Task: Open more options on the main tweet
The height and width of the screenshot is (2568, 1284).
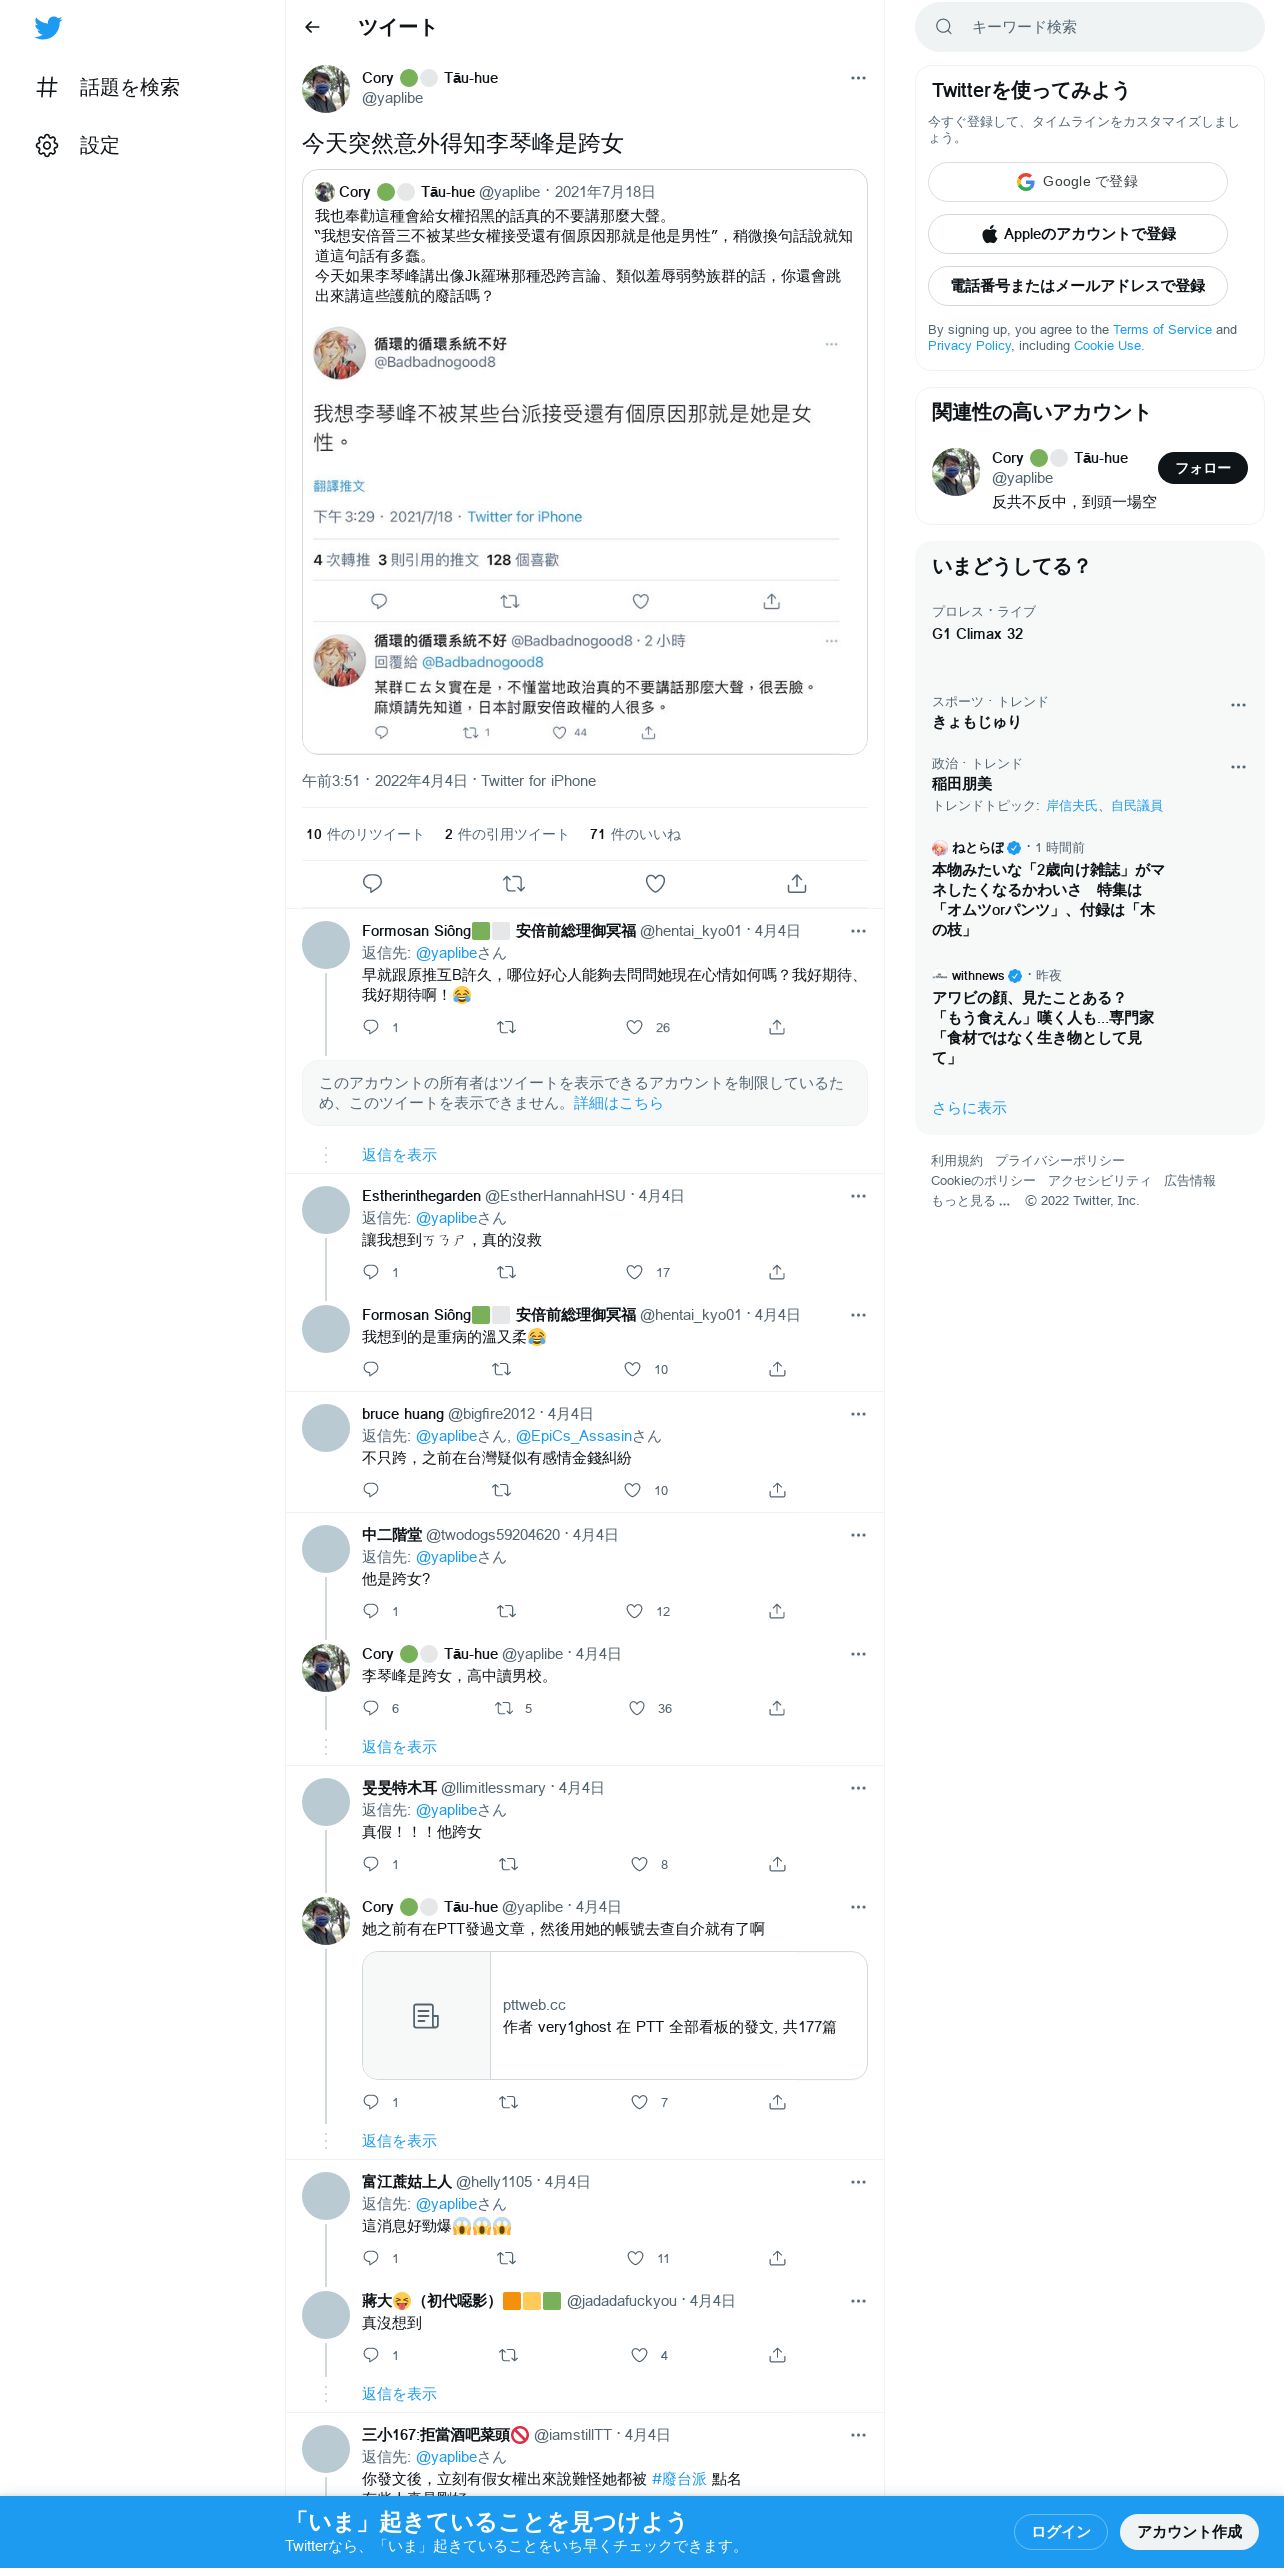Action: [x=858, y=78]
